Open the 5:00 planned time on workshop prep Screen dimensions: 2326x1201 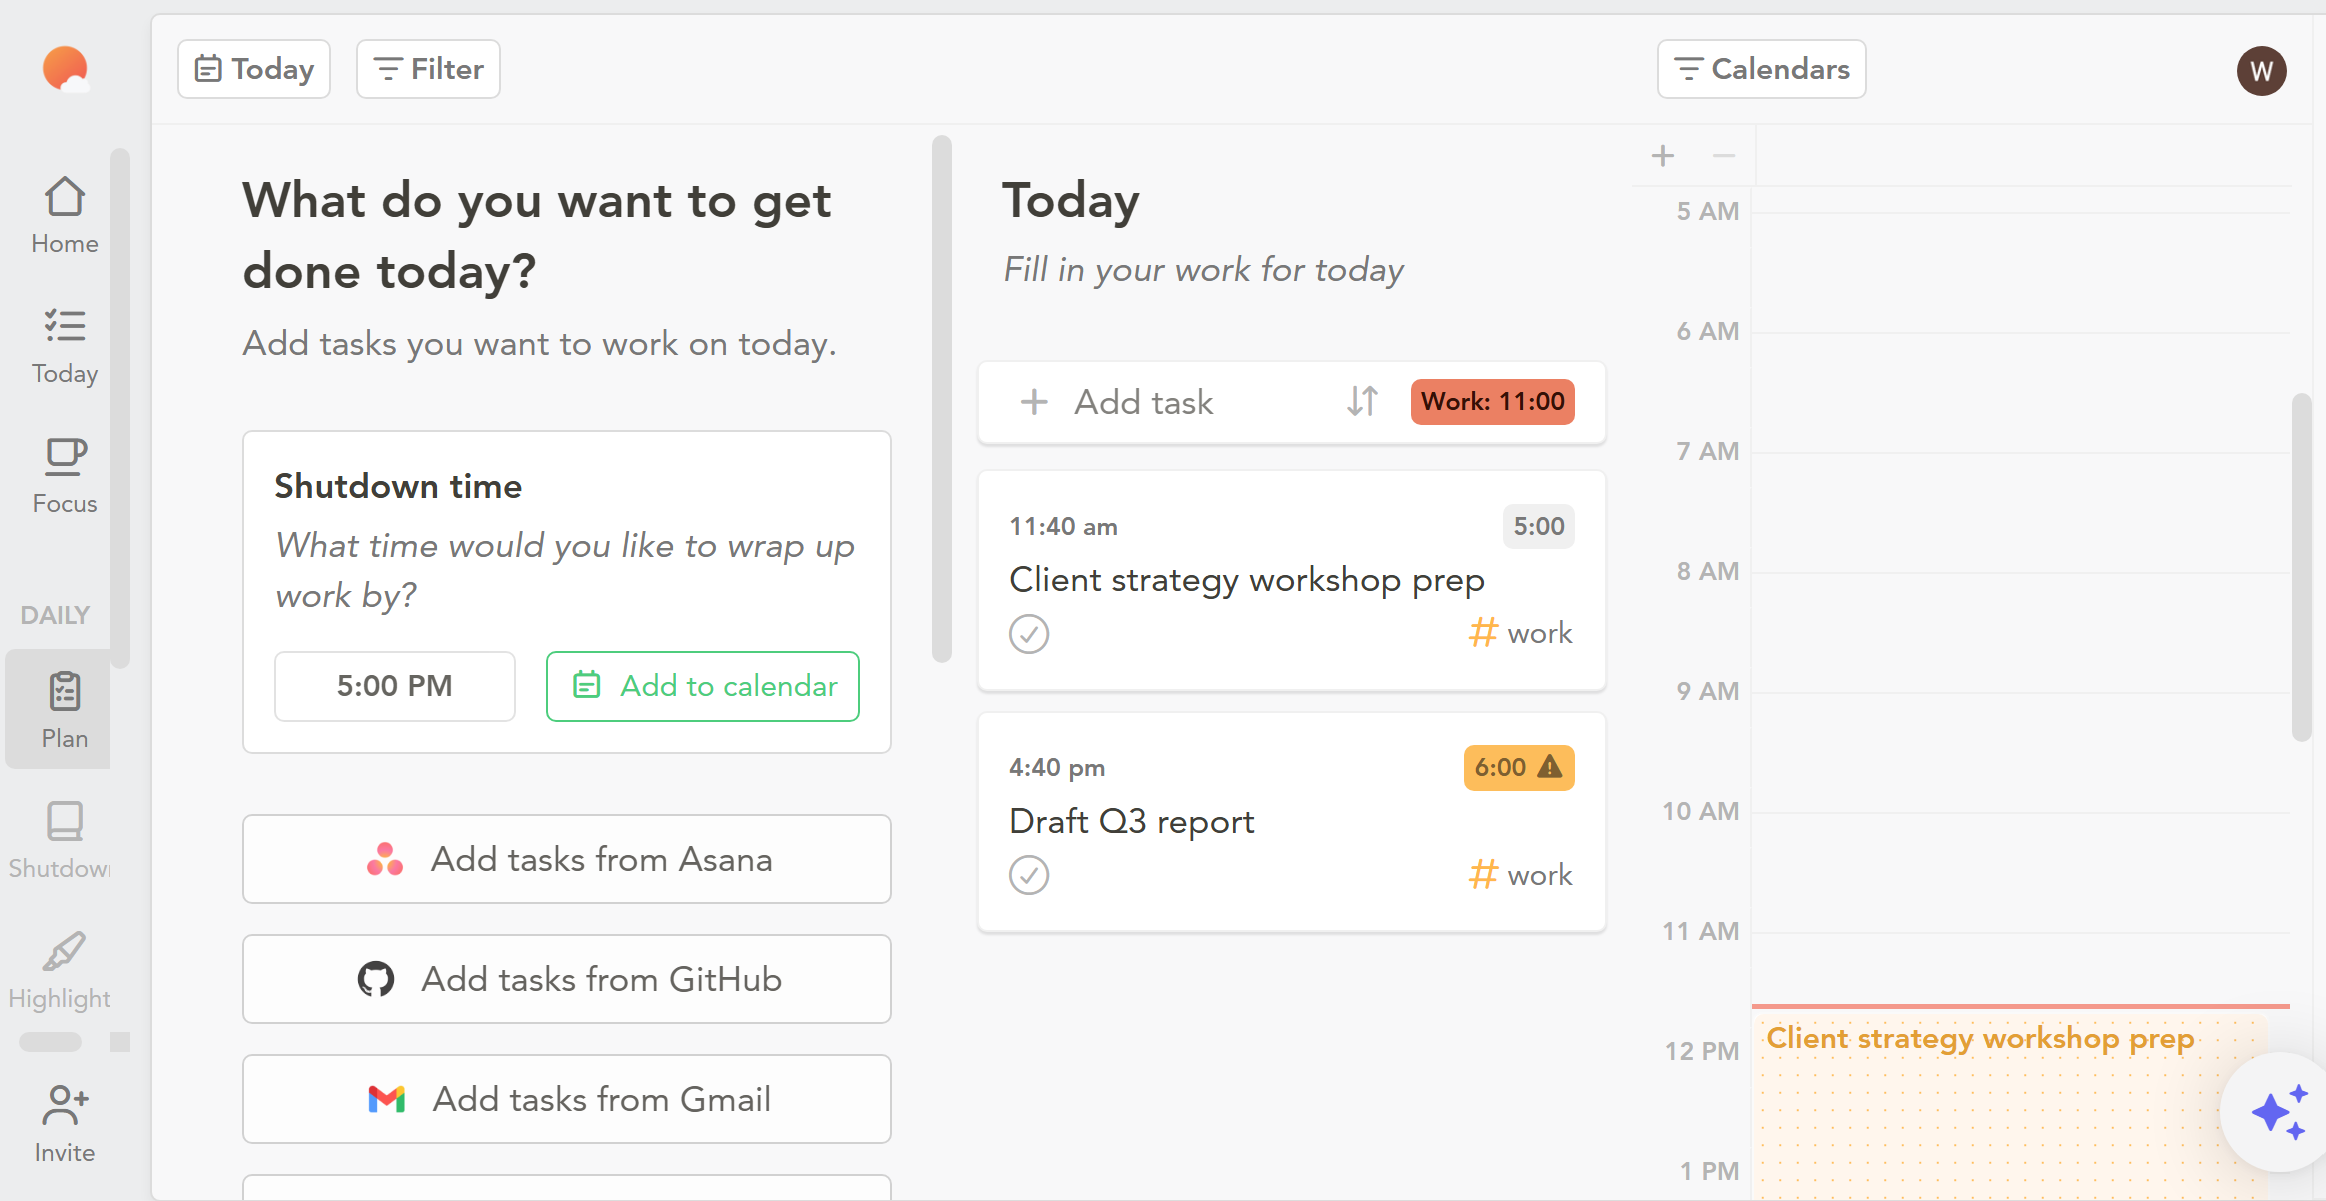click(1538, 527)
